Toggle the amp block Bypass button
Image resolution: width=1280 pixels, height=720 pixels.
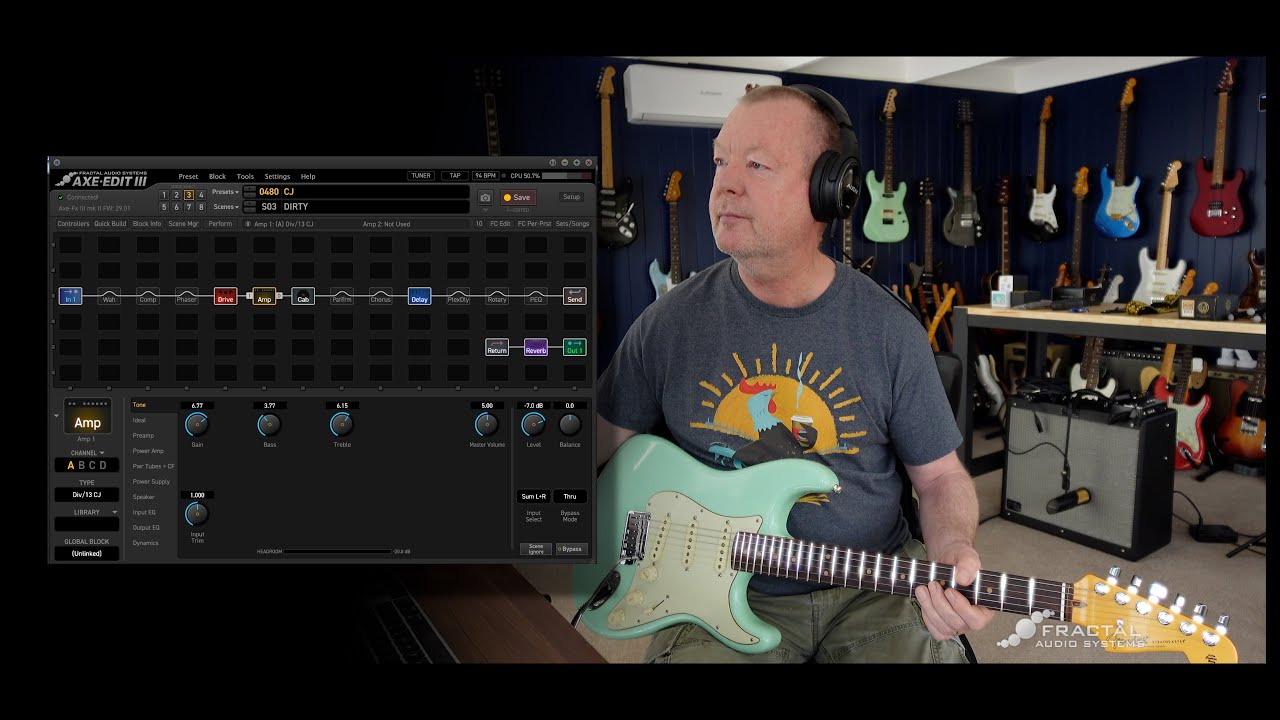point(570,549)
